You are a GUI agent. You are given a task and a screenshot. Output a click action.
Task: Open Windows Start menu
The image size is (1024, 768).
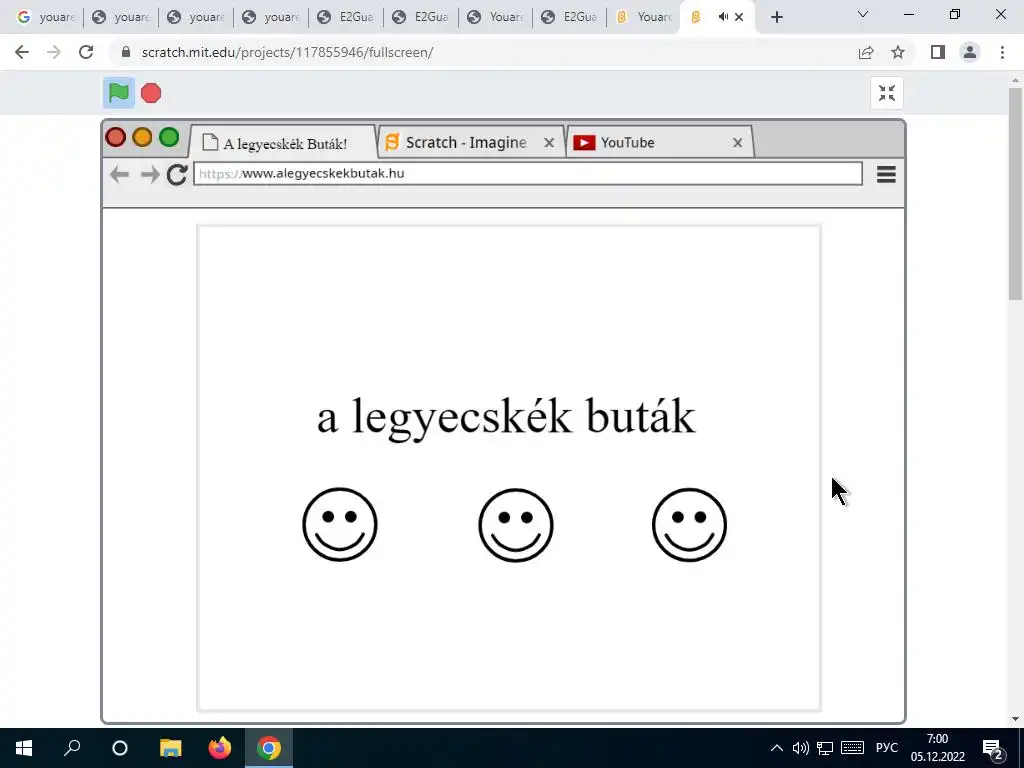coord(24,748)
